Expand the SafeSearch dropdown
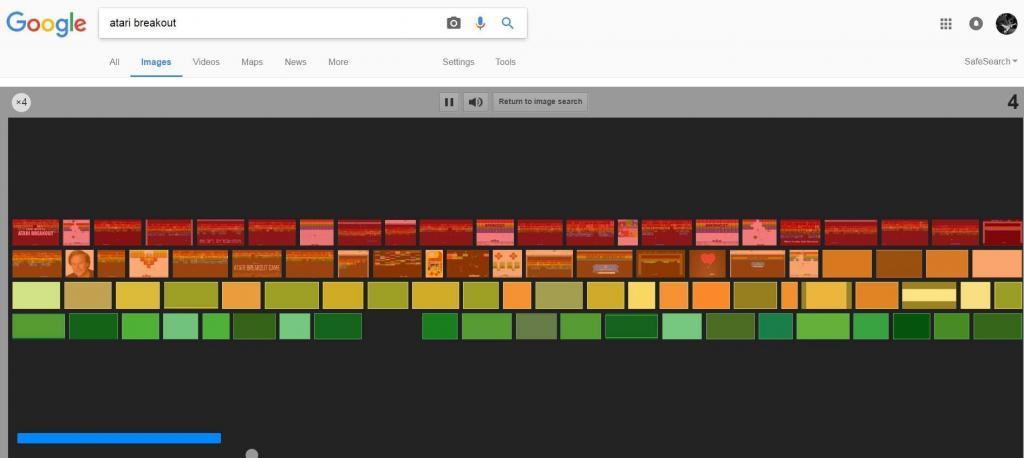 (991, 61)
